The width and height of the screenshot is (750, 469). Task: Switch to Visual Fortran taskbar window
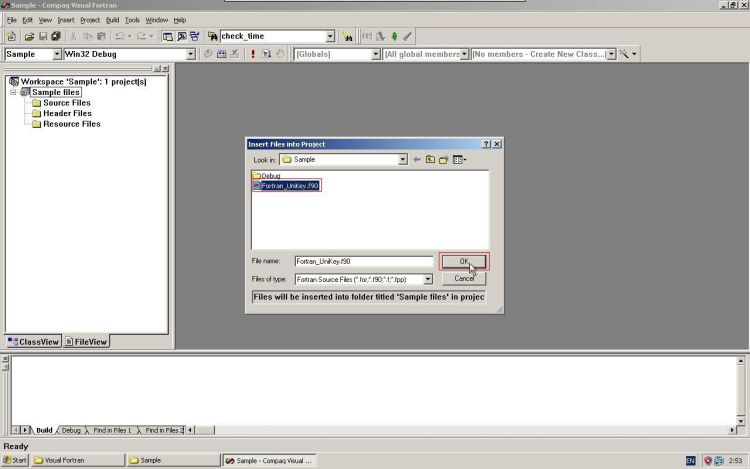77,460
